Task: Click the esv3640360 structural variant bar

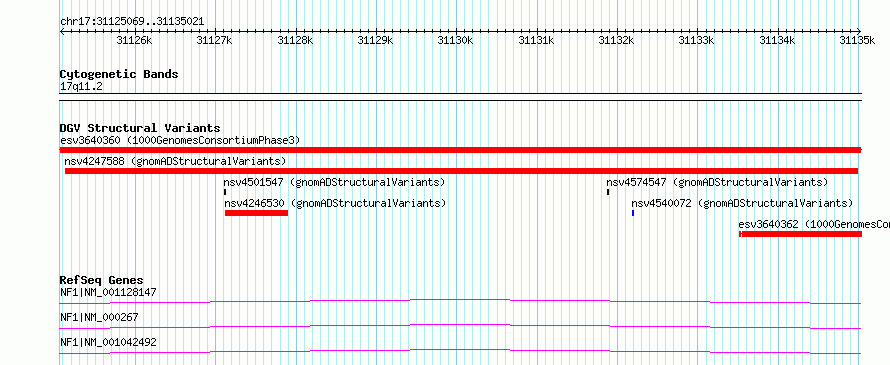Action: pyautogui.click(x=460, y=150)
